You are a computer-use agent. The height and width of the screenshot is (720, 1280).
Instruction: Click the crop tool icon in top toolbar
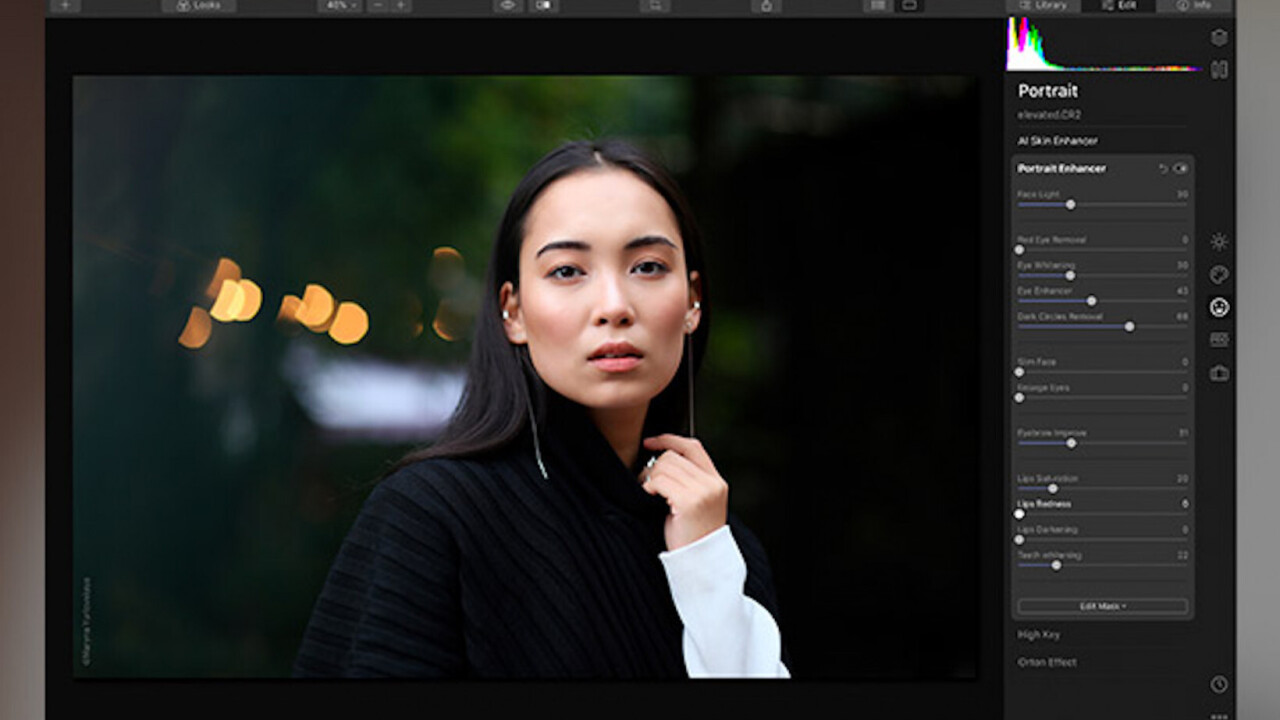(654, 5)
